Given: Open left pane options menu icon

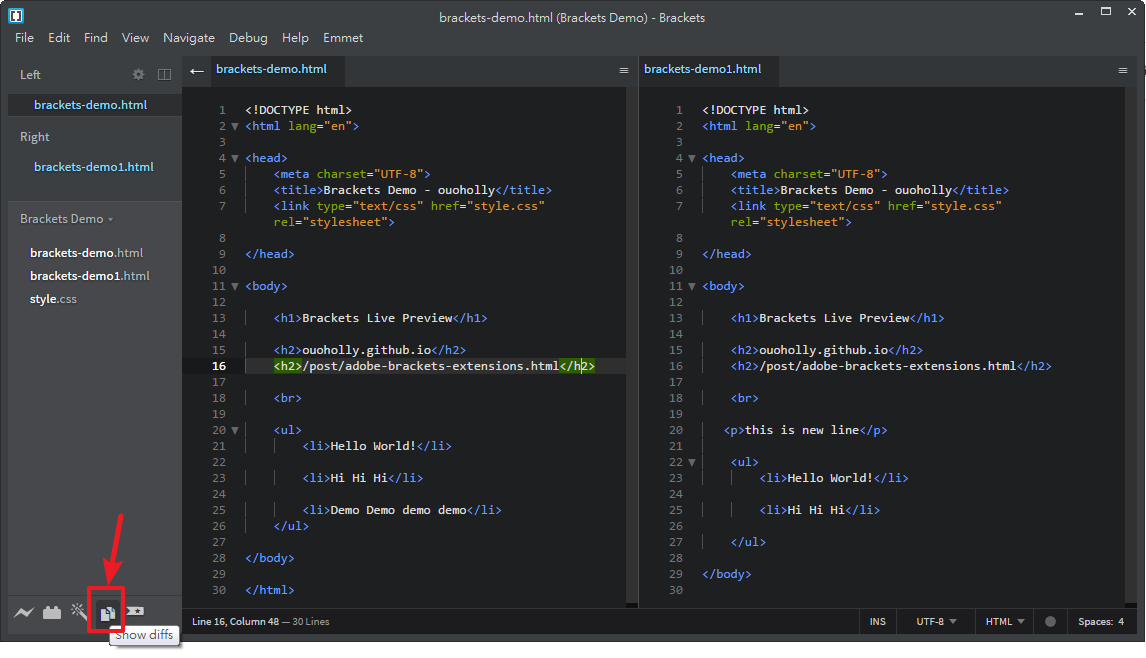Looking at the screenshot, I should pos(624,70).
